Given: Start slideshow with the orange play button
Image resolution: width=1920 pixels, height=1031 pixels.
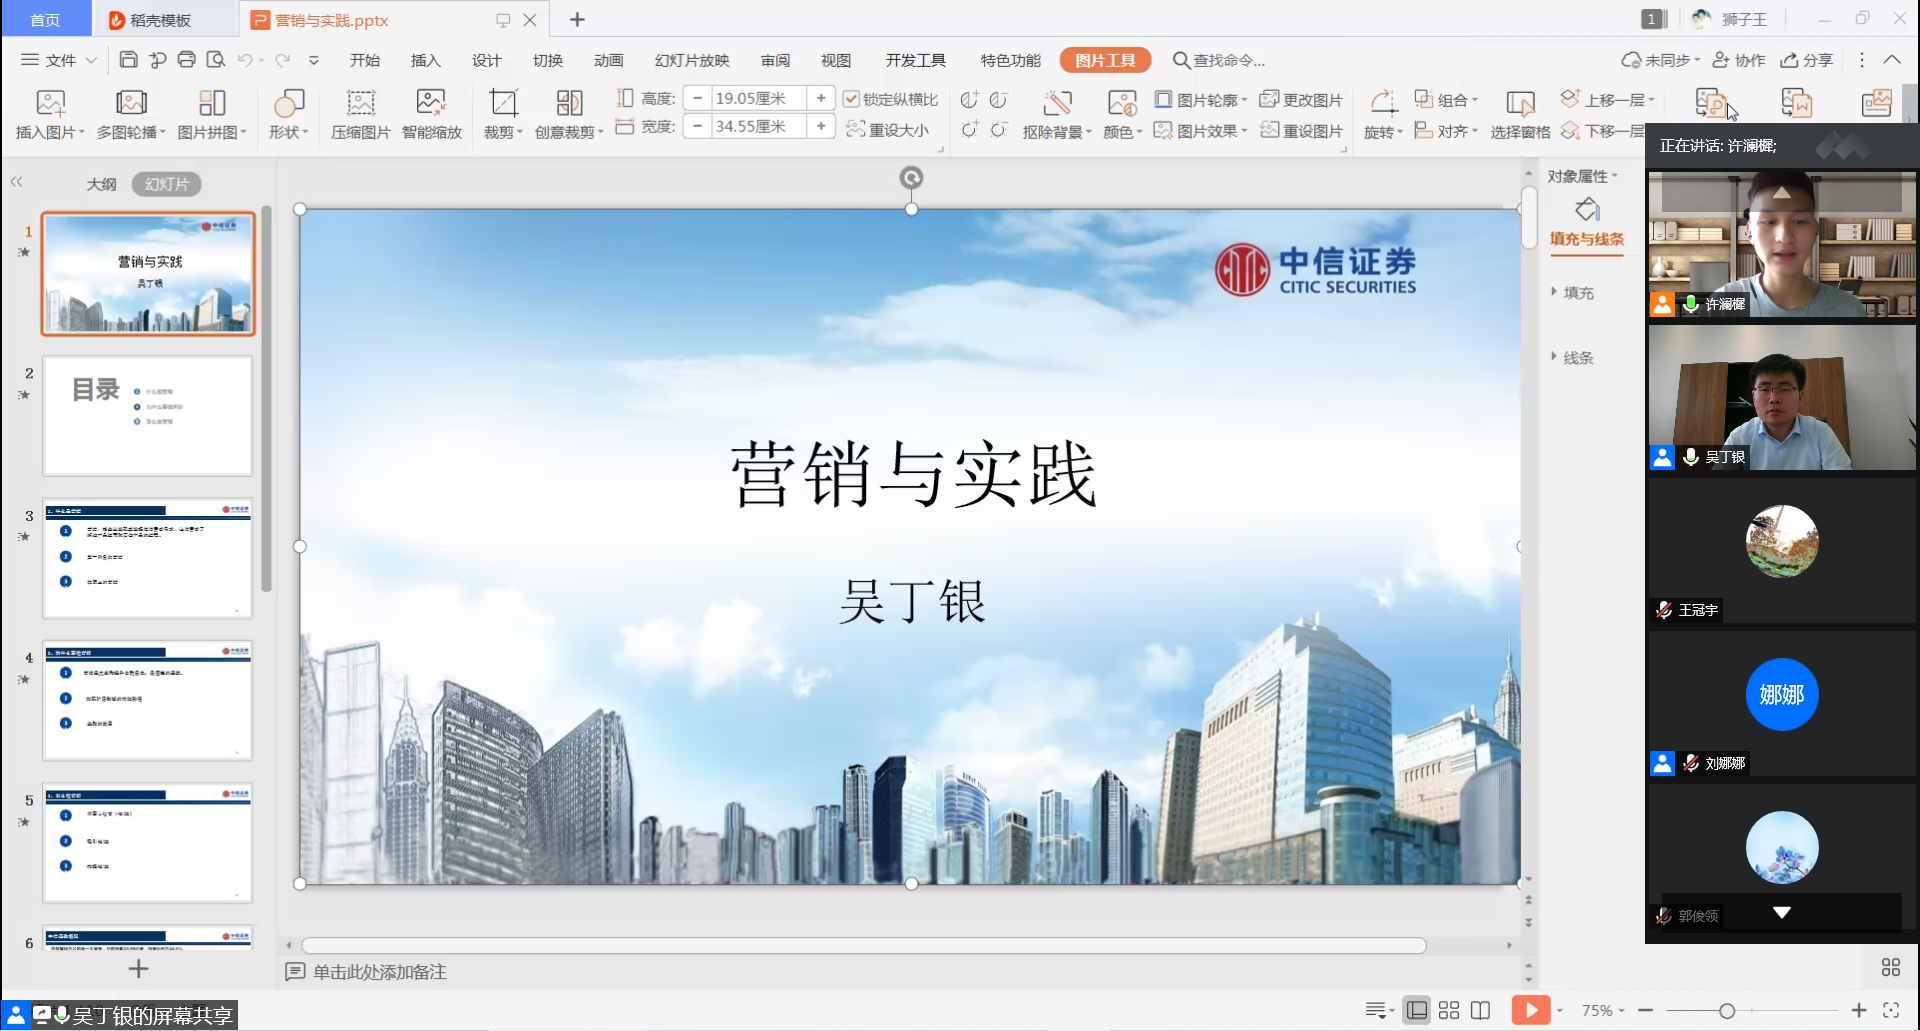Looking at the screenshot, I should click(1530, 1010).
